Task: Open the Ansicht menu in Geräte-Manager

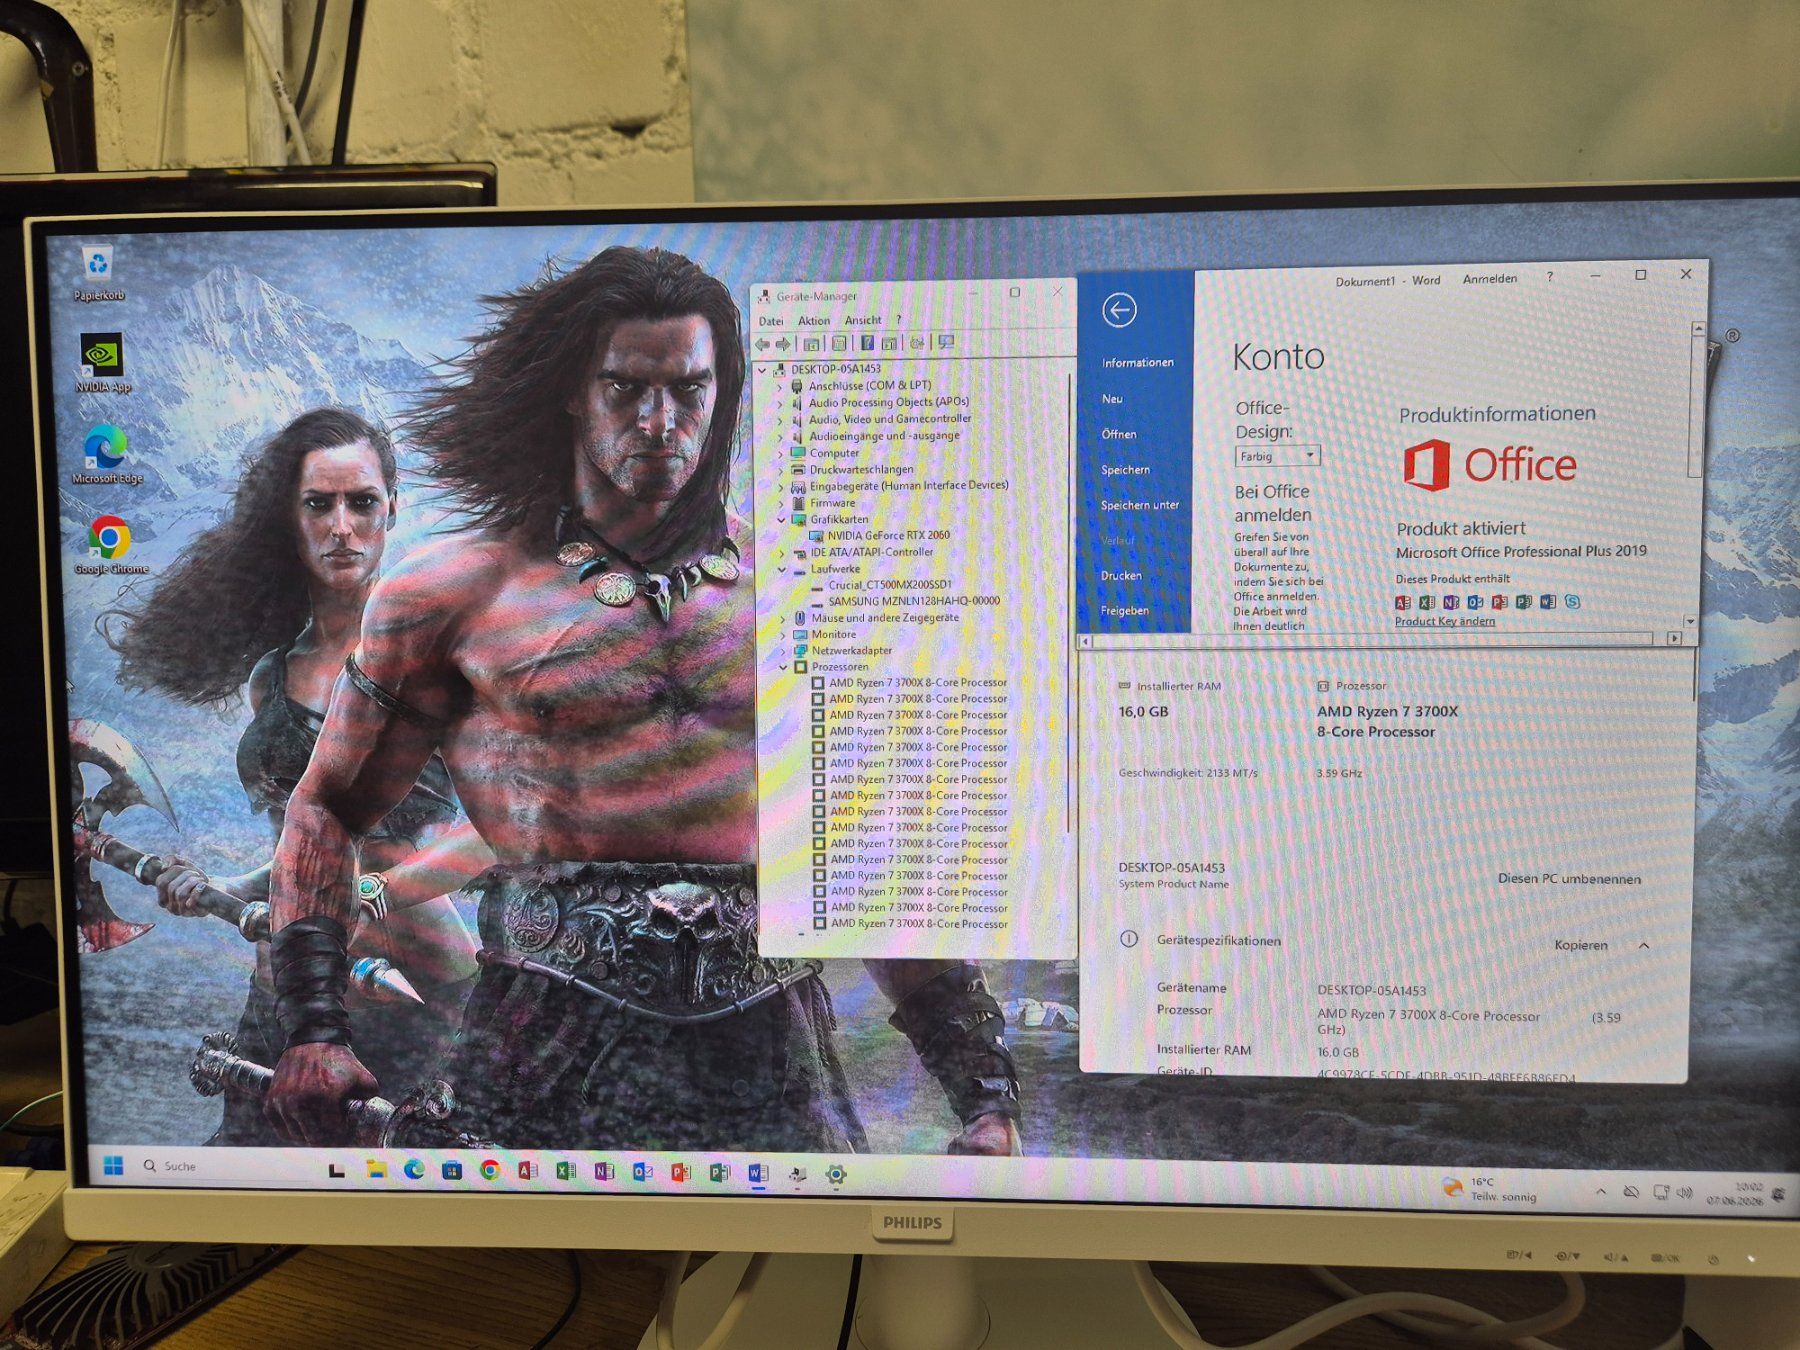Action: point(863,320)
